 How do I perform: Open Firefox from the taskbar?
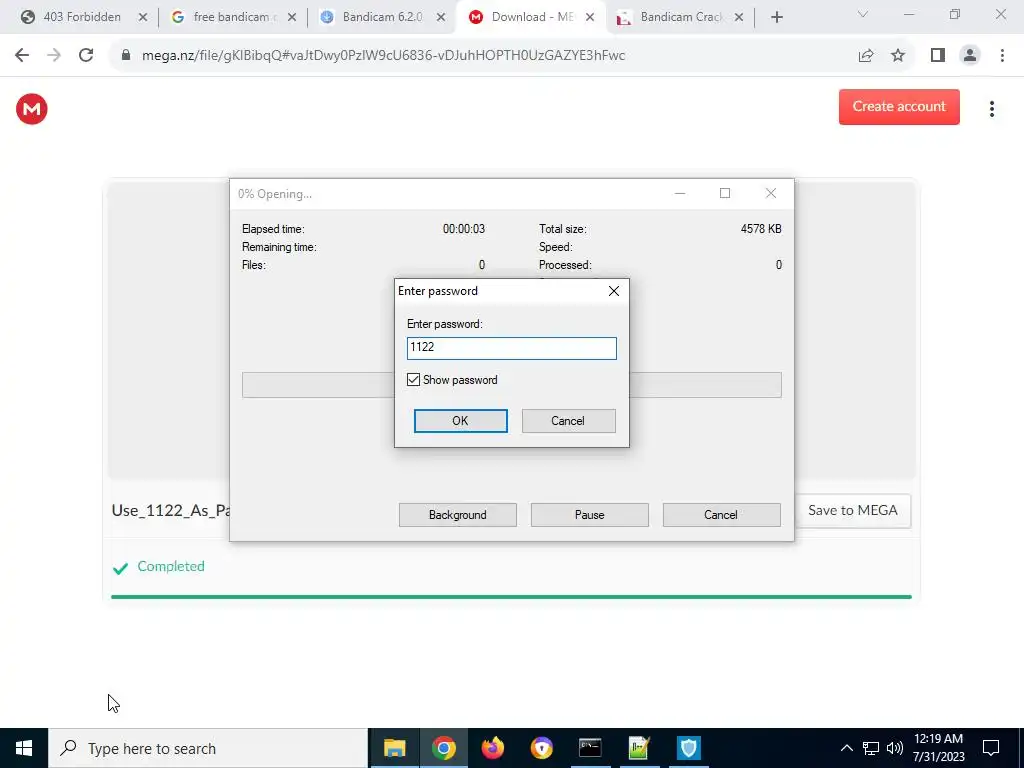pos(492,748)
